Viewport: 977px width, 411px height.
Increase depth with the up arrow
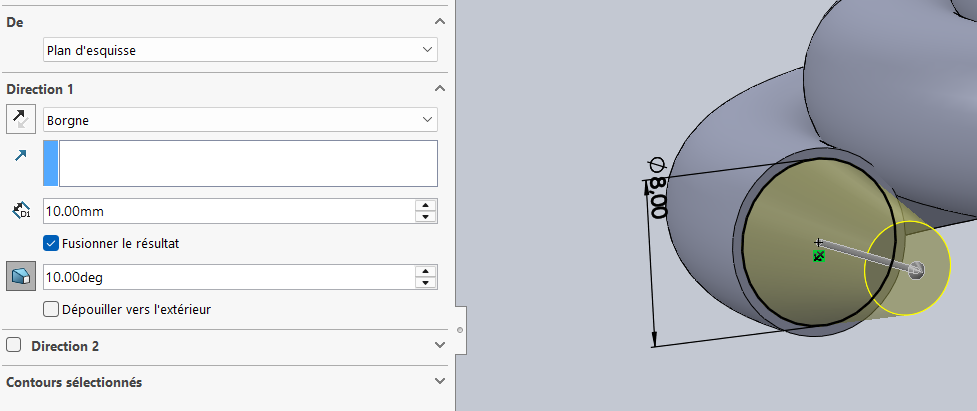click(427, 205)
